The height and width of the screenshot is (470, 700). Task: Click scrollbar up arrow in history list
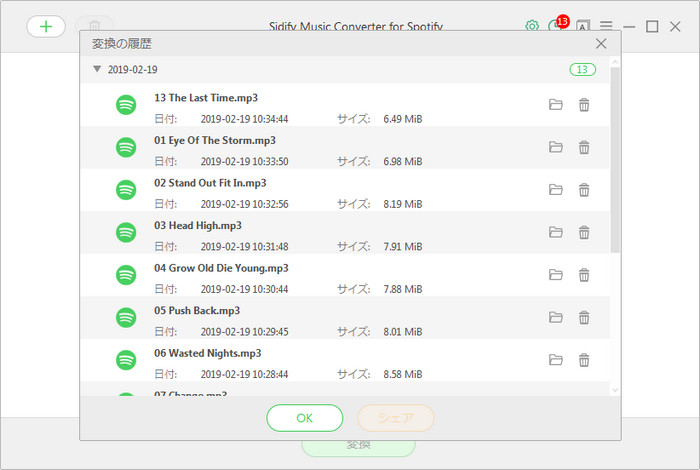[615, 62]
